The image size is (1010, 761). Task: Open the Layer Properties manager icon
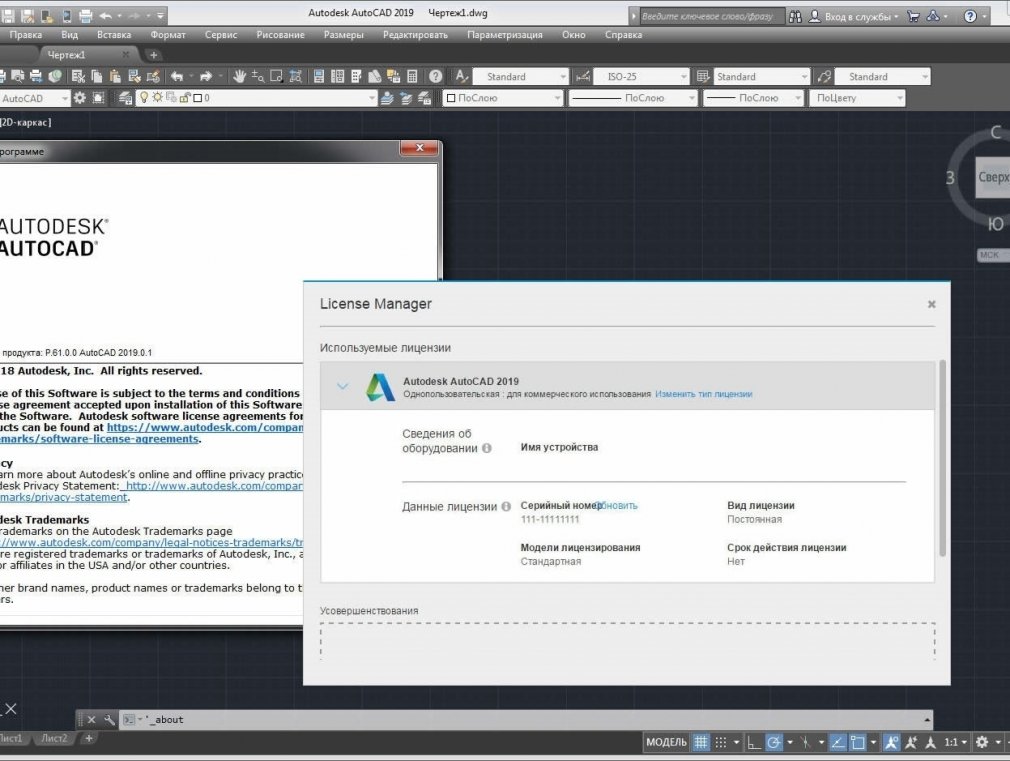(x=126, y=98)
